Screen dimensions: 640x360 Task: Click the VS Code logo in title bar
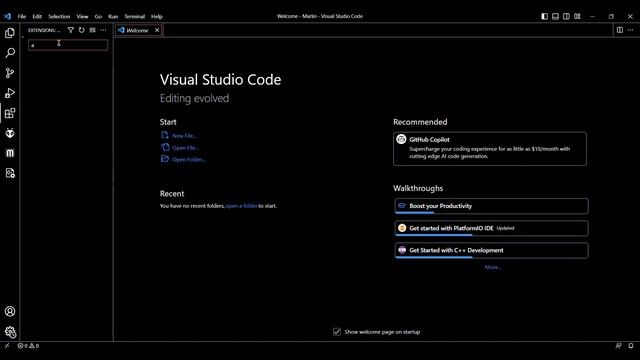(7, 16)
